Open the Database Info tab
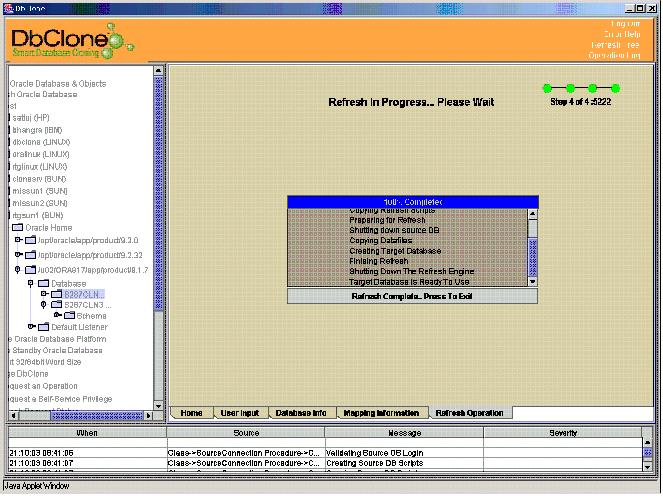 tap(301, 413)
